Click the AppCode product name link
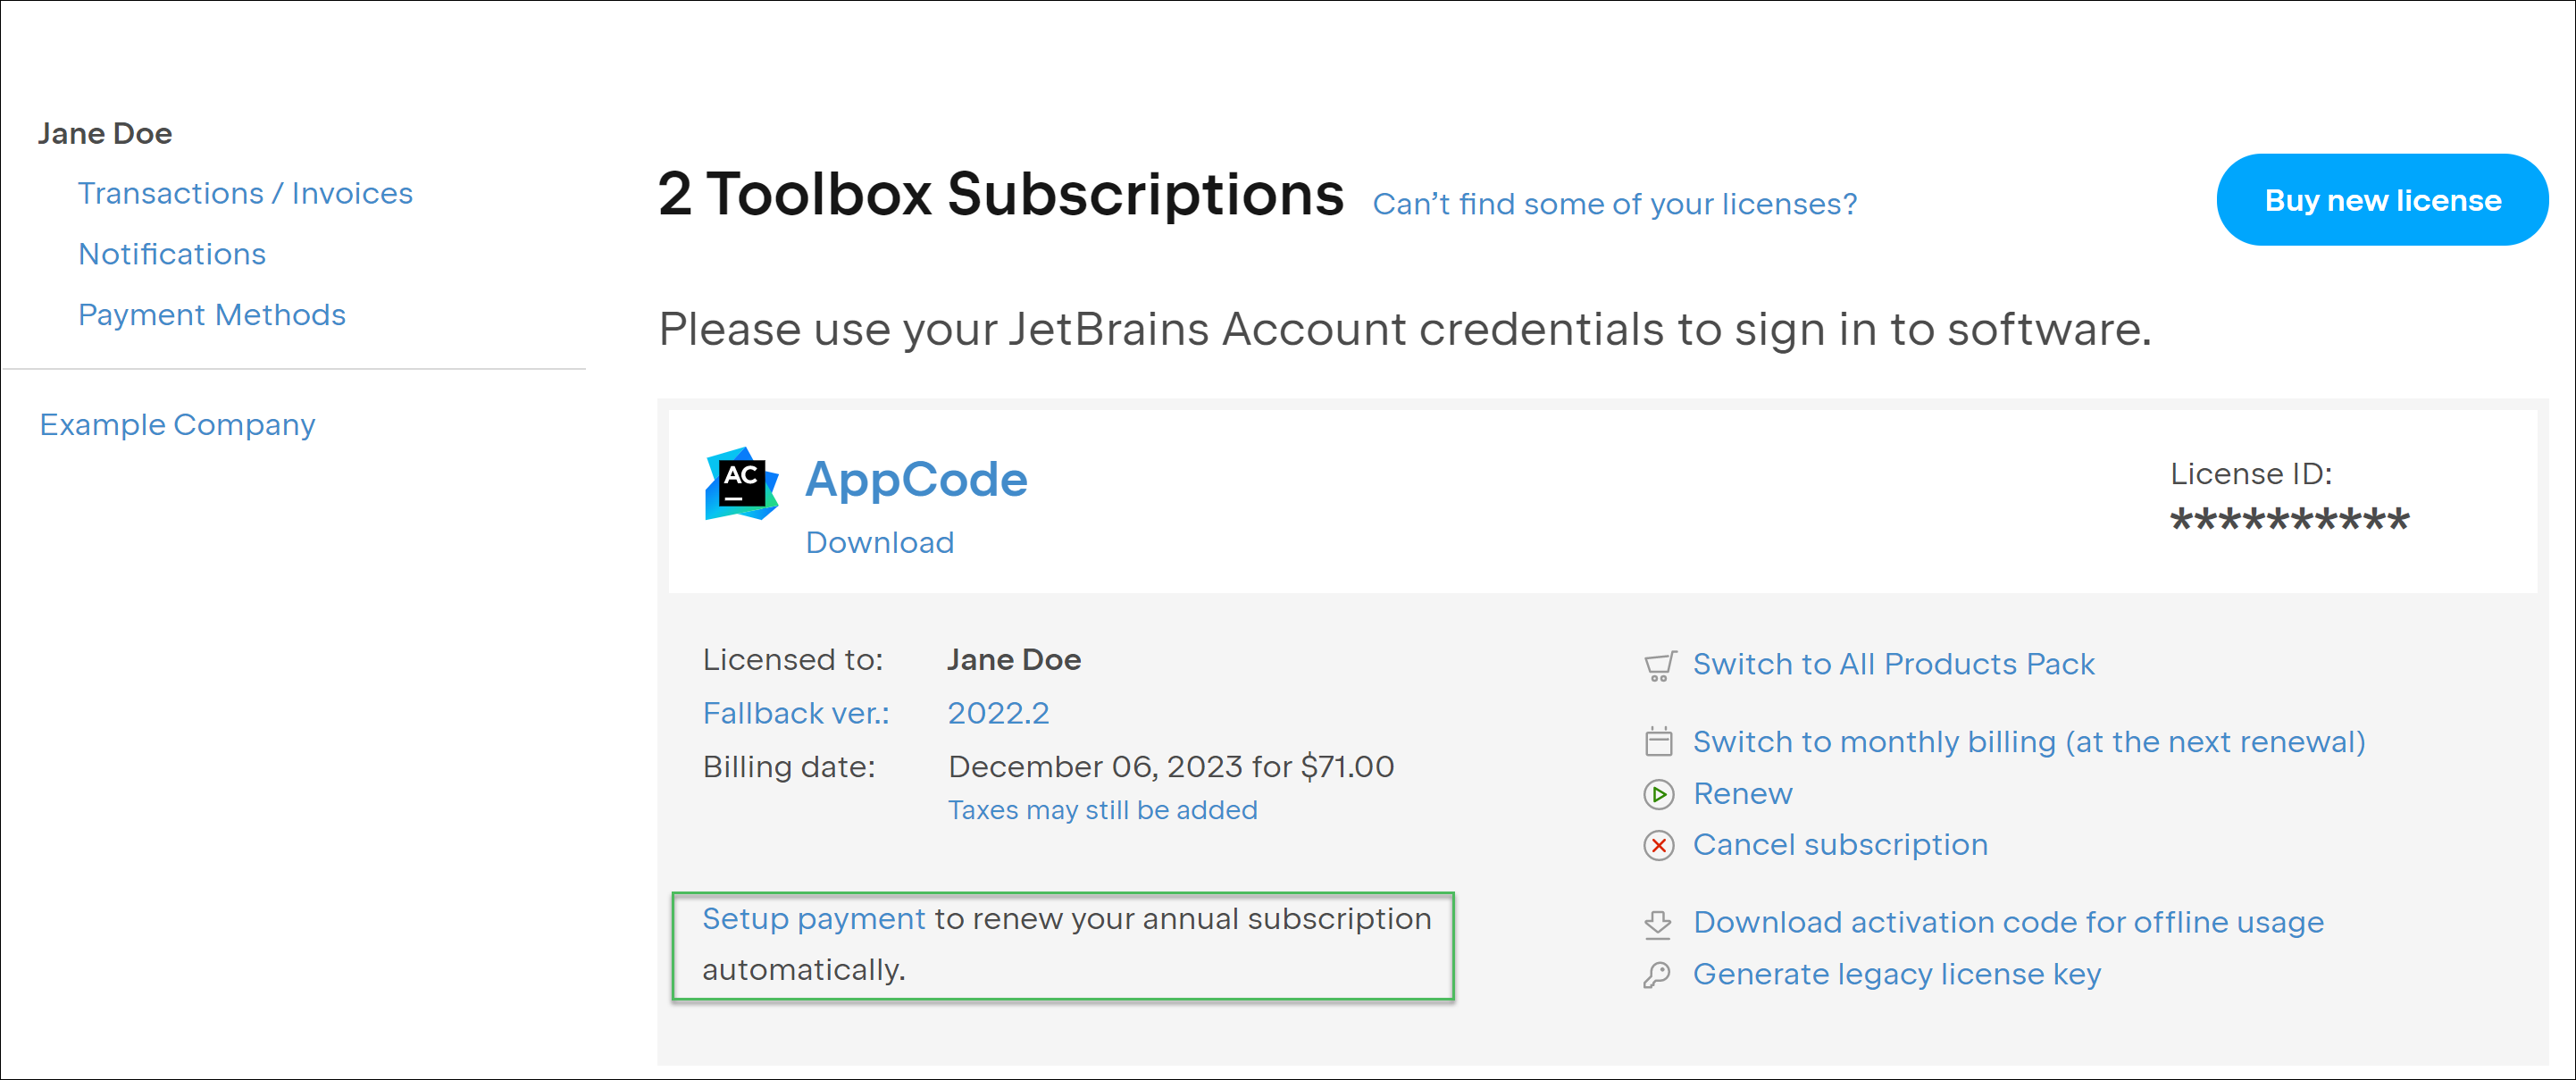The height and width of the screenshot is (1080, 2576). pyautogui.click(x=916, y=479)
